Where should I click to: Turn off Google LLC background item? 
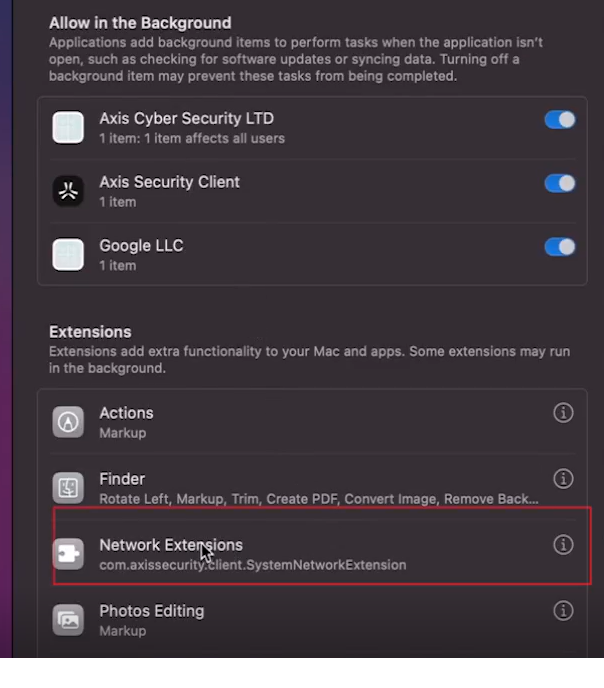point(560,247)
